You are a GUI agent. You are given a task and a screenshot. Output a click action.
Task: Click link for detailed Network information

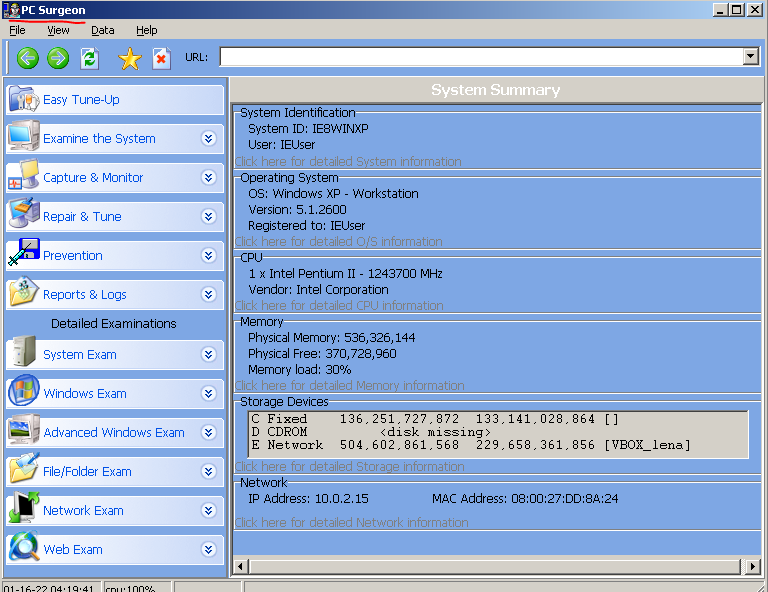[352, 522]
